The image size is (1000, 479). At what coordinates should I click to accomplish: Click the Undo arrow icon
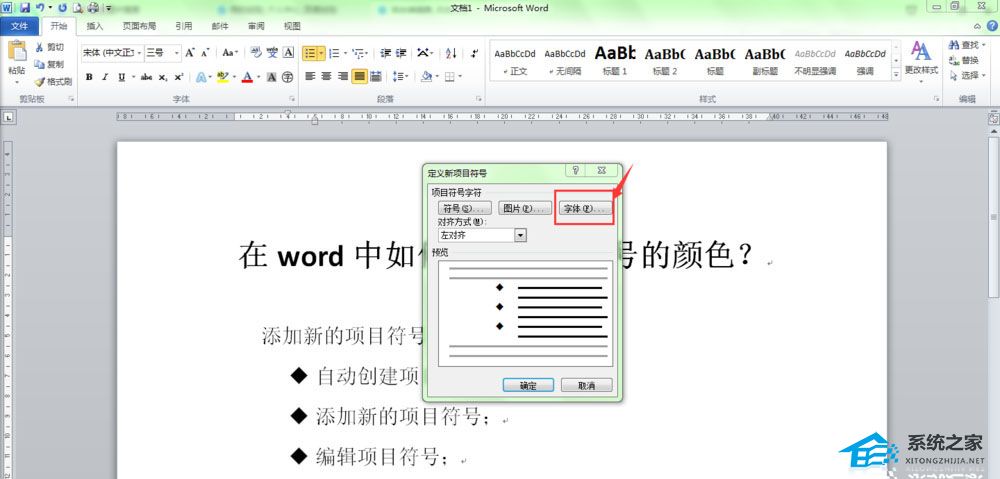click(40, 8)
